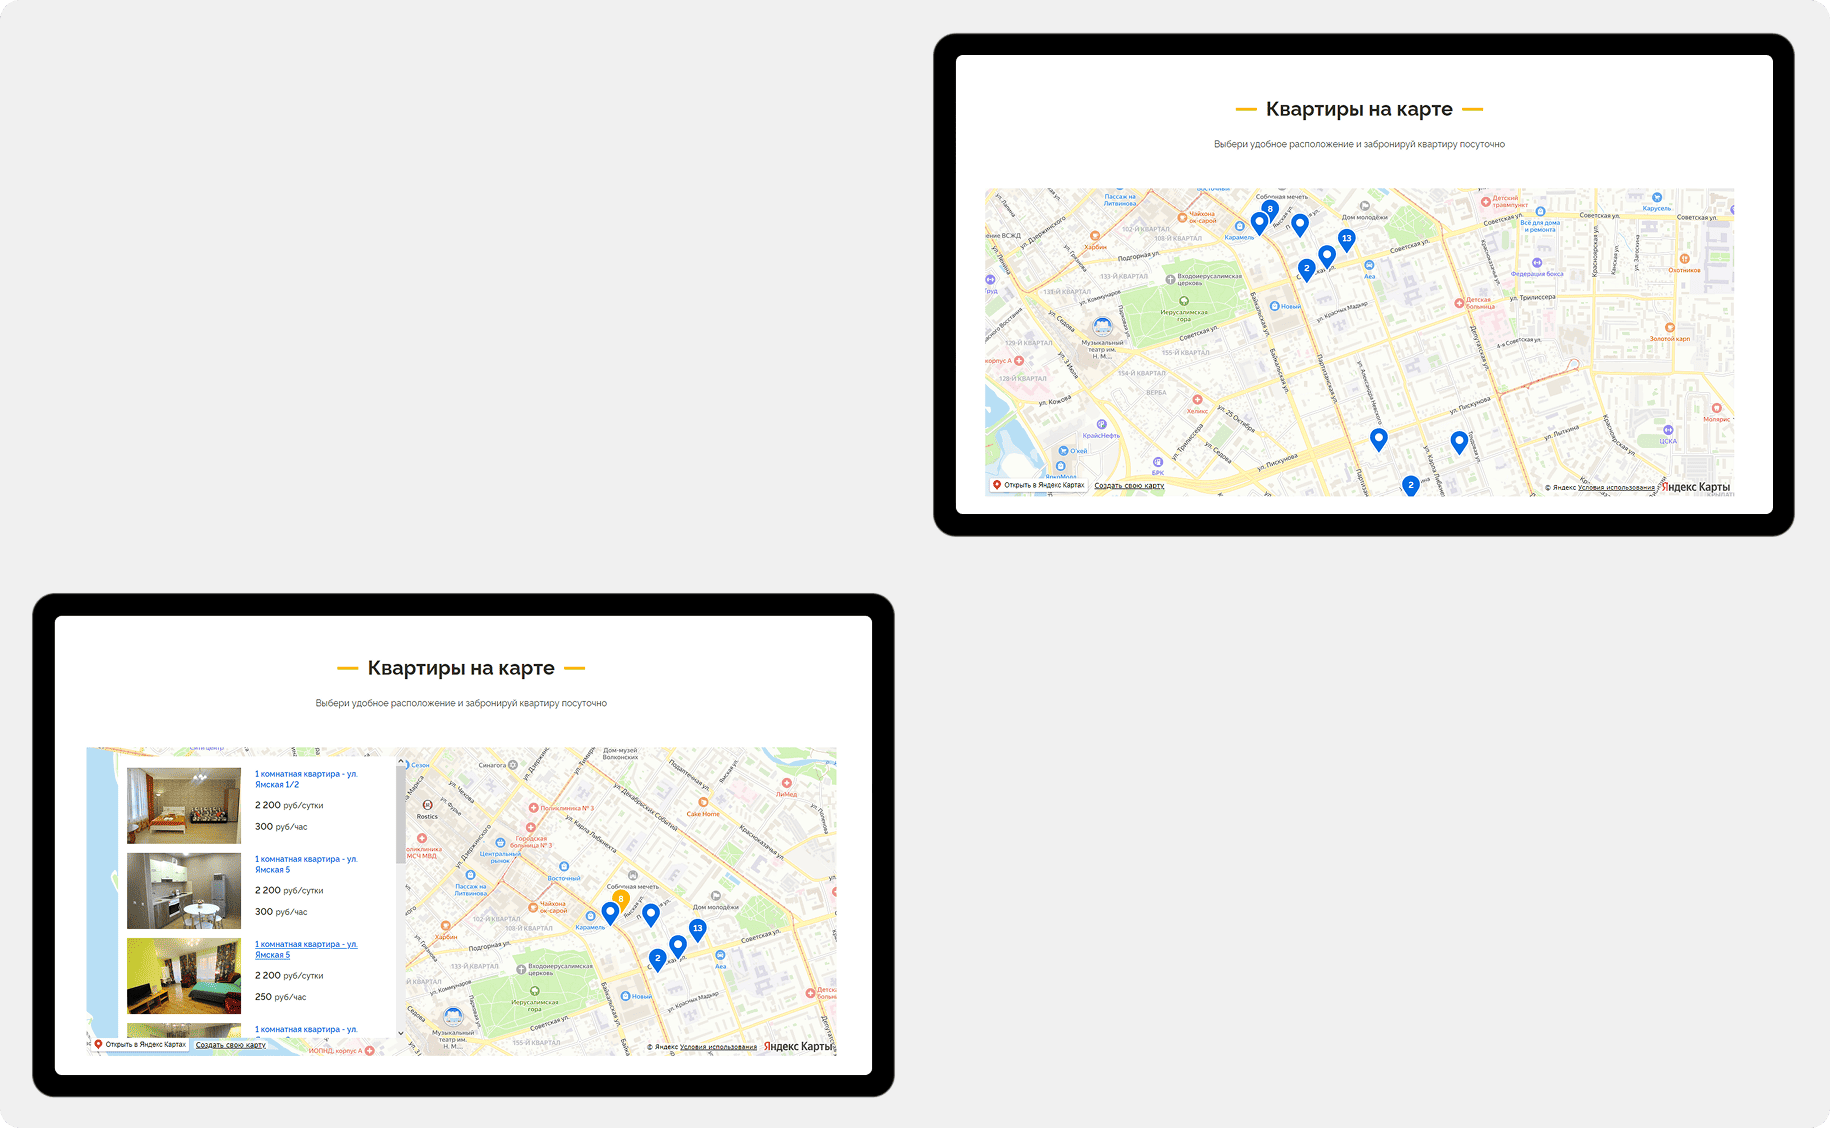The height and width of the screenshot is (1128, 1830).
Task: Select the Карусель shop icon
Action: (x=1657, y=198)
